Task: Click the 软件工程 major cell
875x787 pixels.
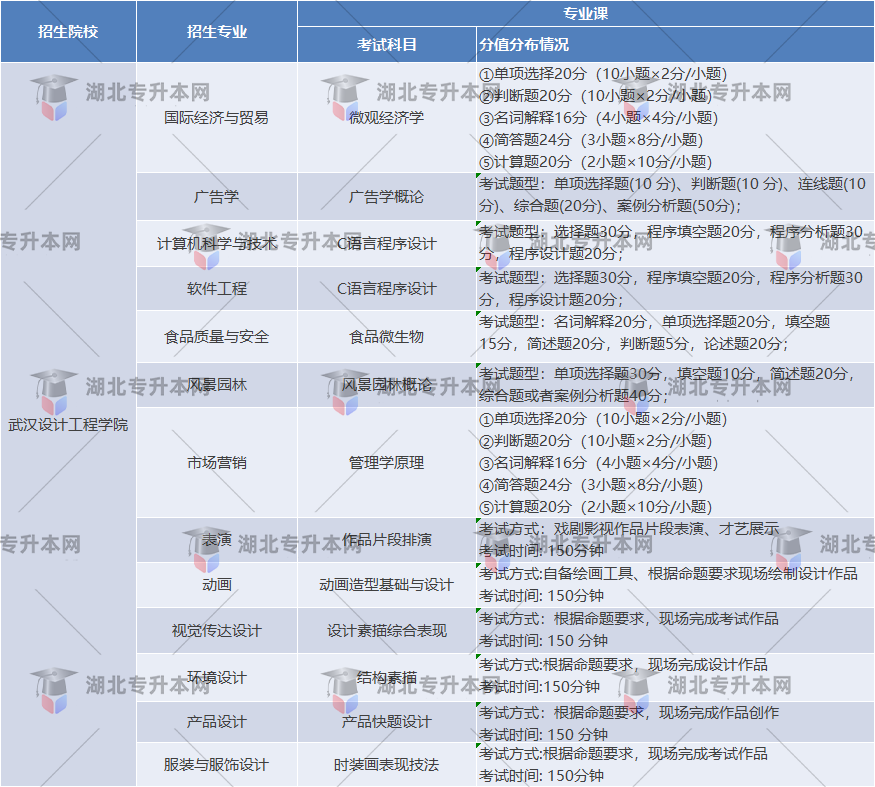Action: [217, 289]
